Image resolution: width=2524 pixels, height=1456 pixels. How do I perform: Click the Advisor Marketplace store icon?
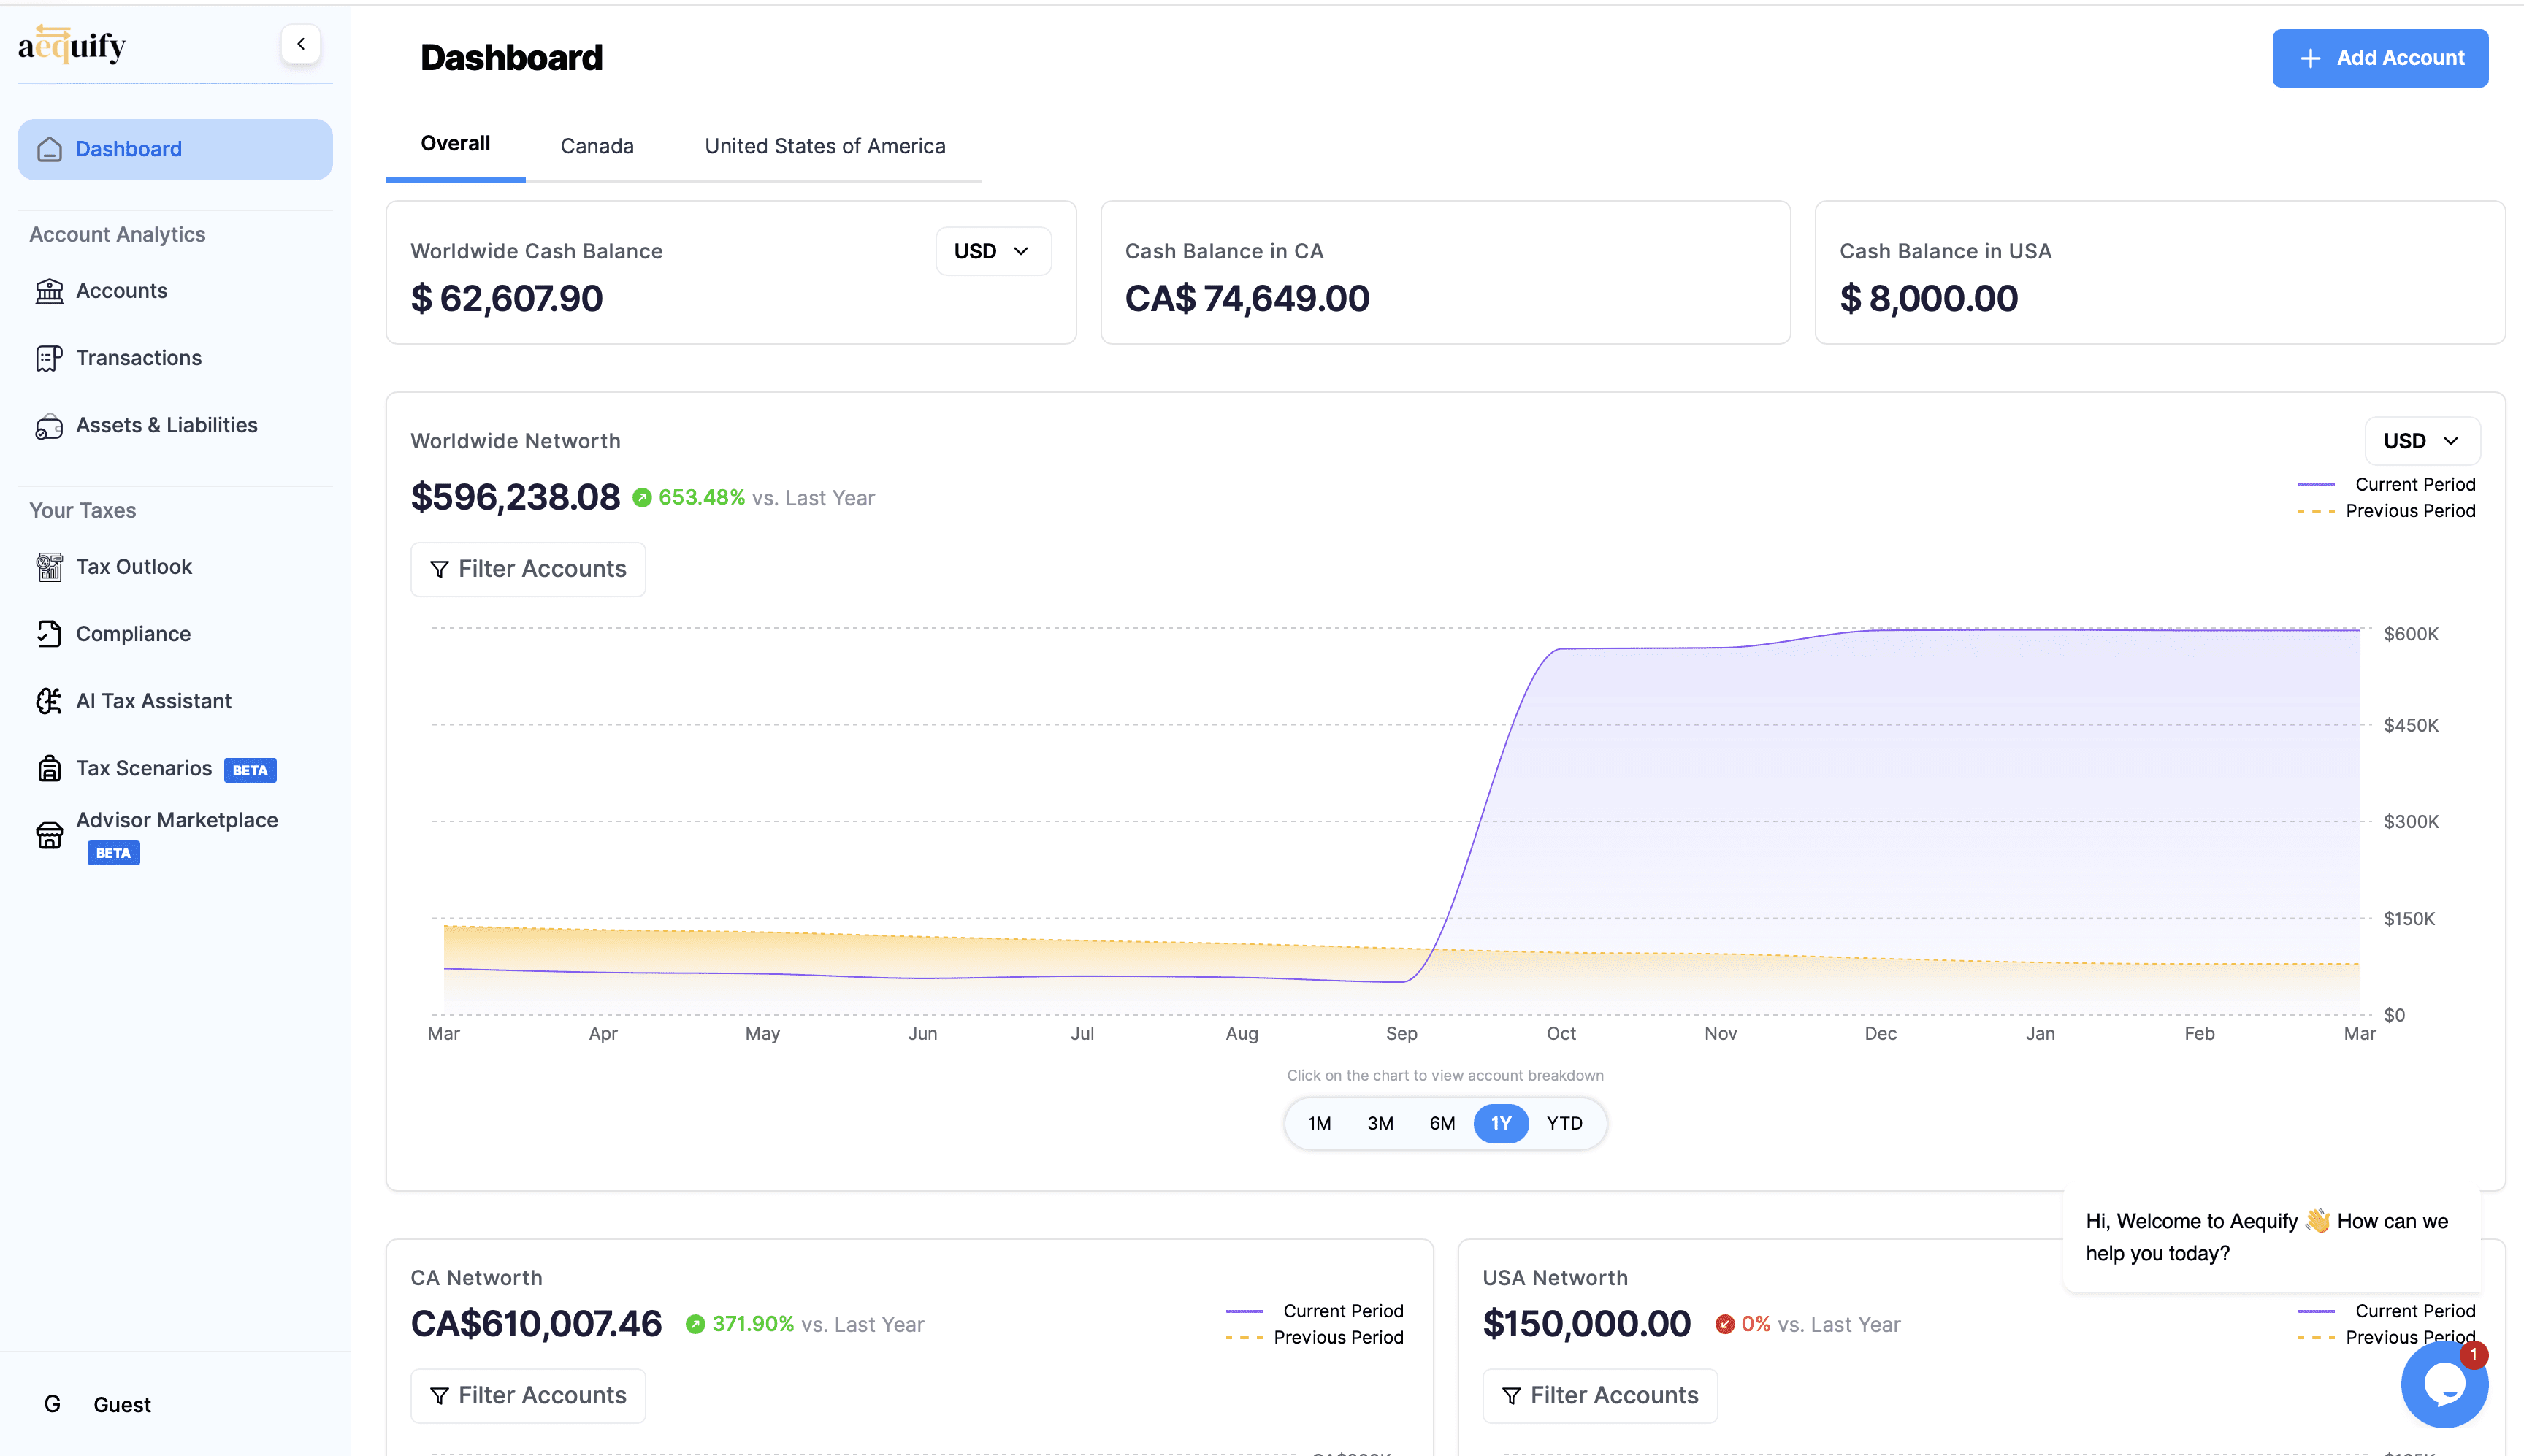pyautogui.click(x=49, y=835)
